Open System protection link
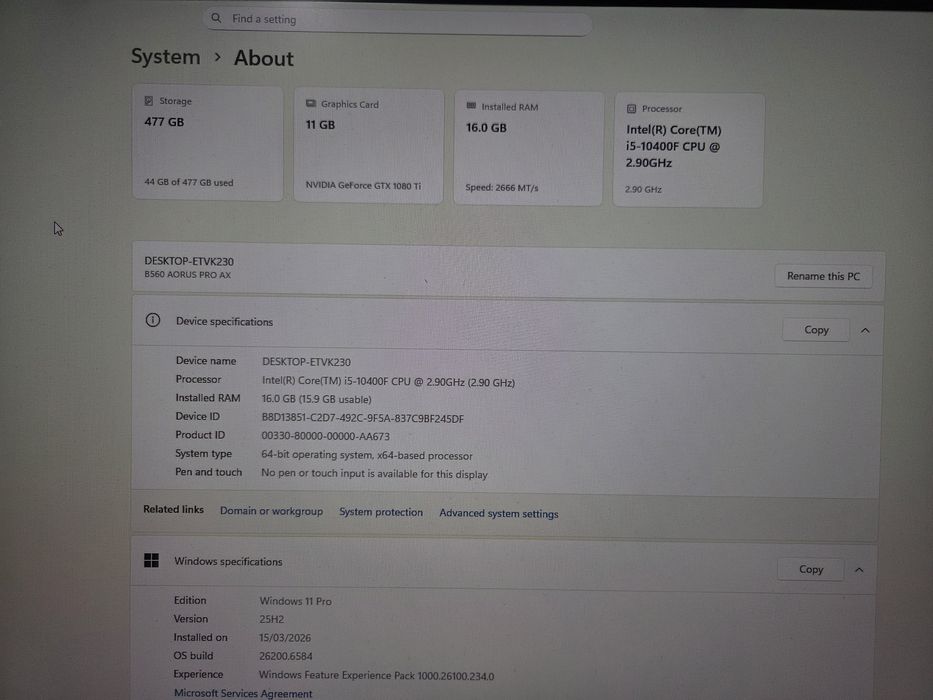Viewport: 933px width, 700px height. tap(381, 512)
